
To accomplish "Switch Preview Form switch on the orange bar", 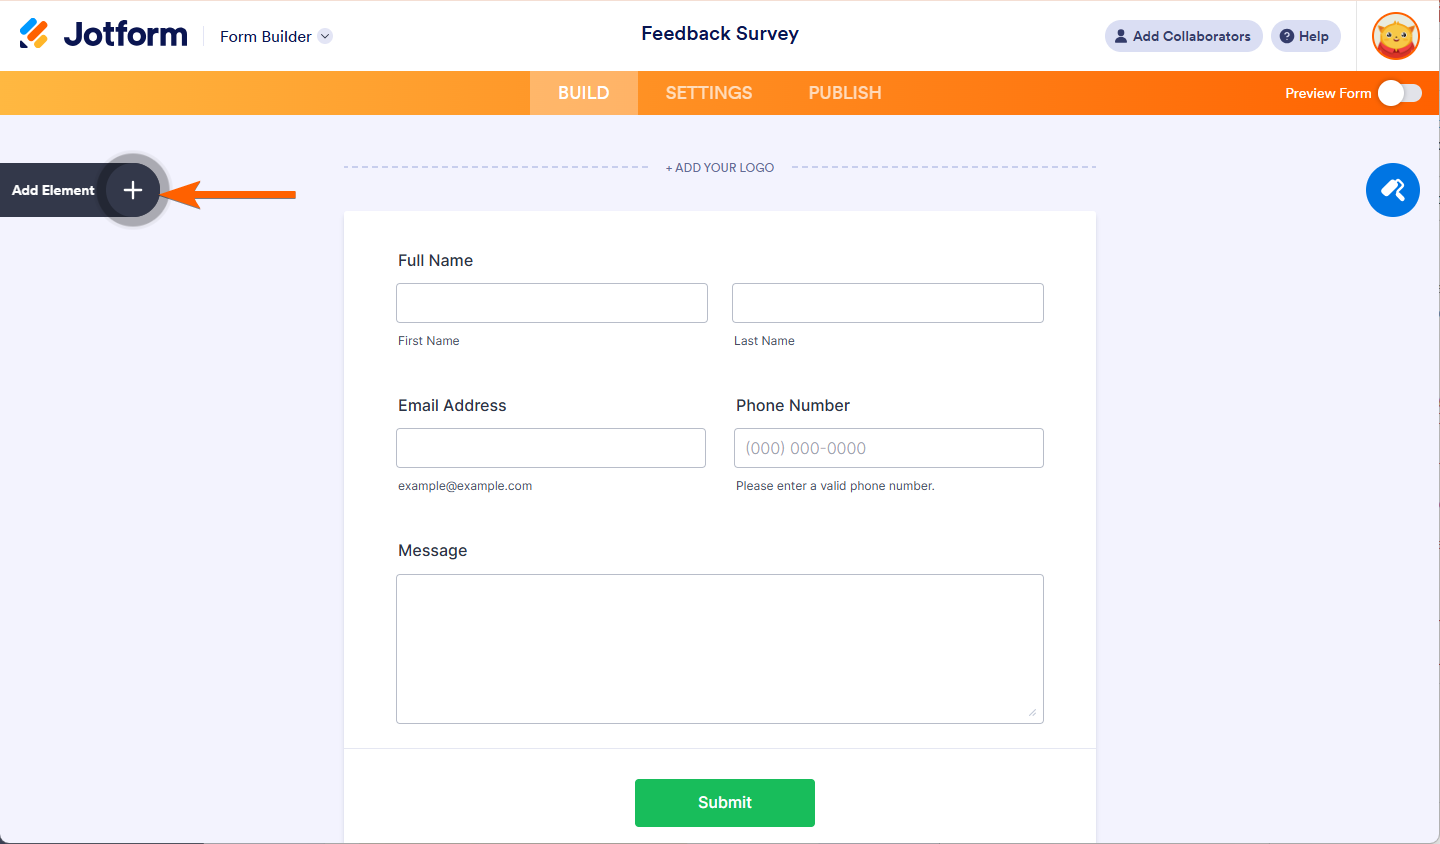I will click(x=1399, y=92).
